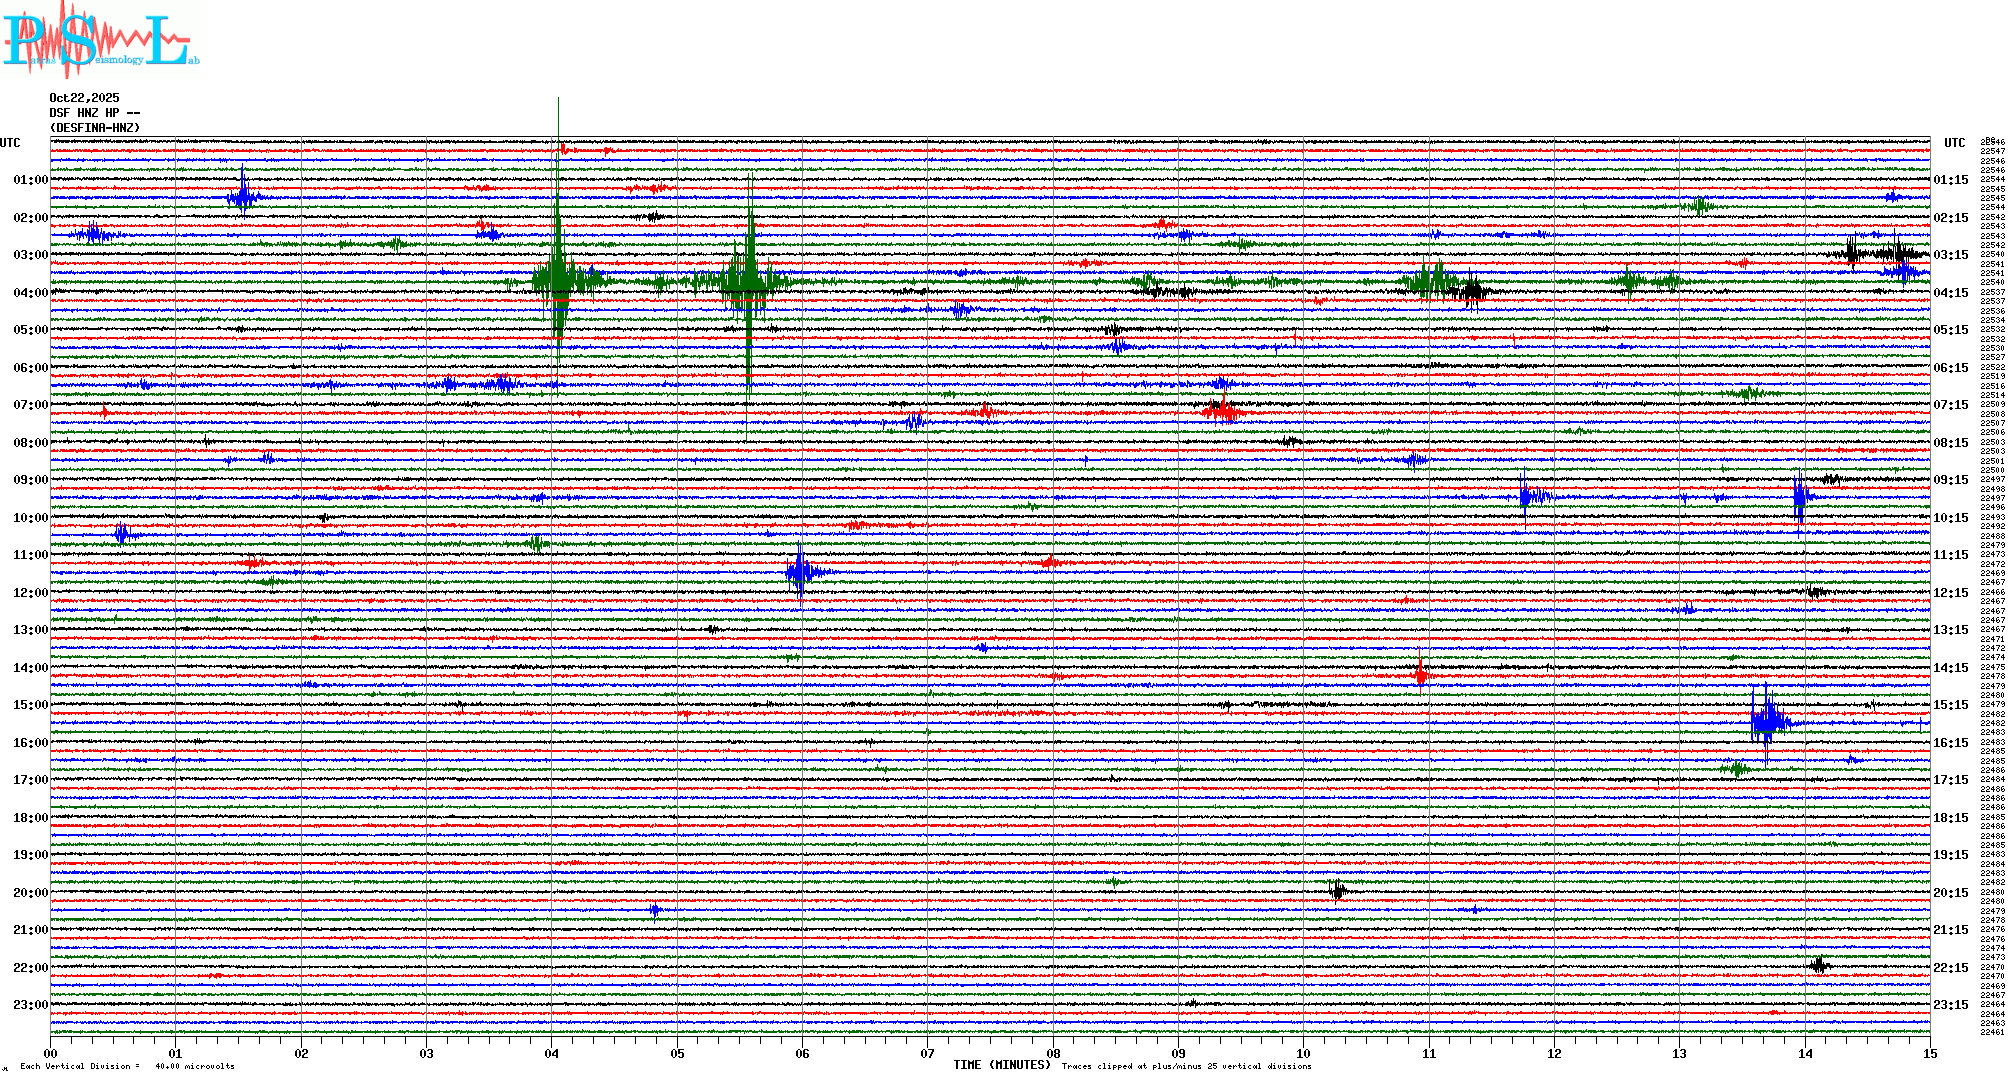Select the 15:00 hour label on left

(30, 705)
